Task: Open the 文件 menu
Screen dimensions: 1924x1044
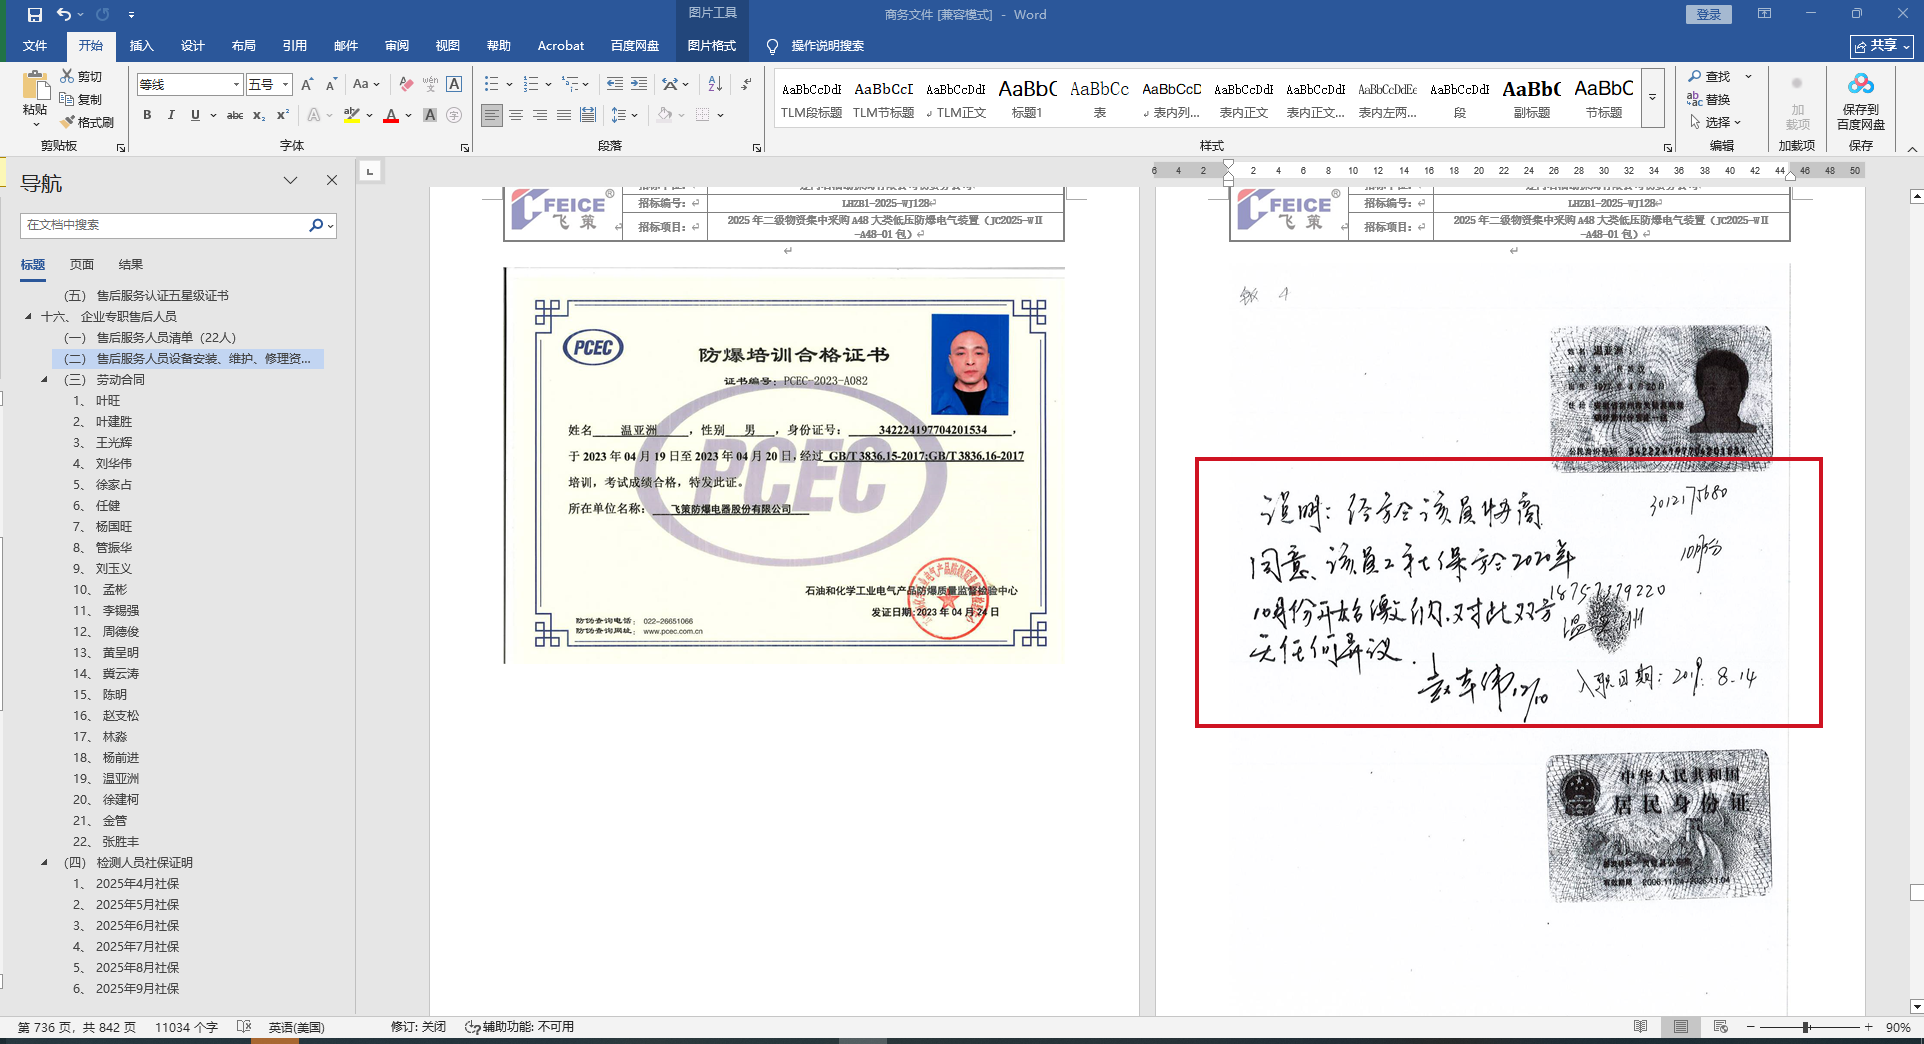Action: tap(35, 46)
